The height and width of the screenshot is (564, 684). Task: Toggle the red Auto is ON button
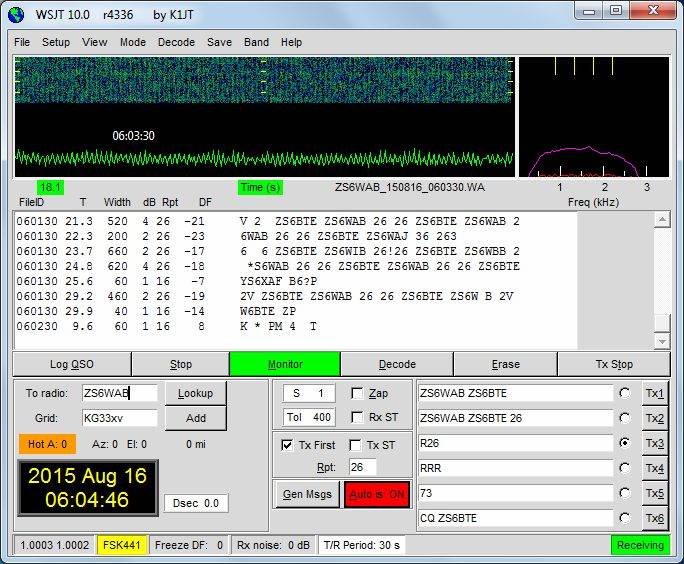click(377, 494)
